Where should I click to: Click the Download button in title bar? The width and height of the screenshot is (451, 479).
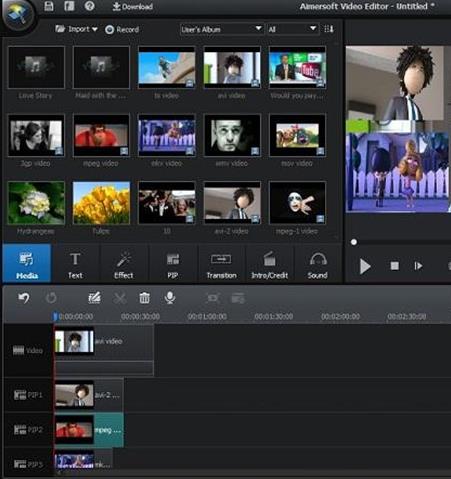(133, 6)
